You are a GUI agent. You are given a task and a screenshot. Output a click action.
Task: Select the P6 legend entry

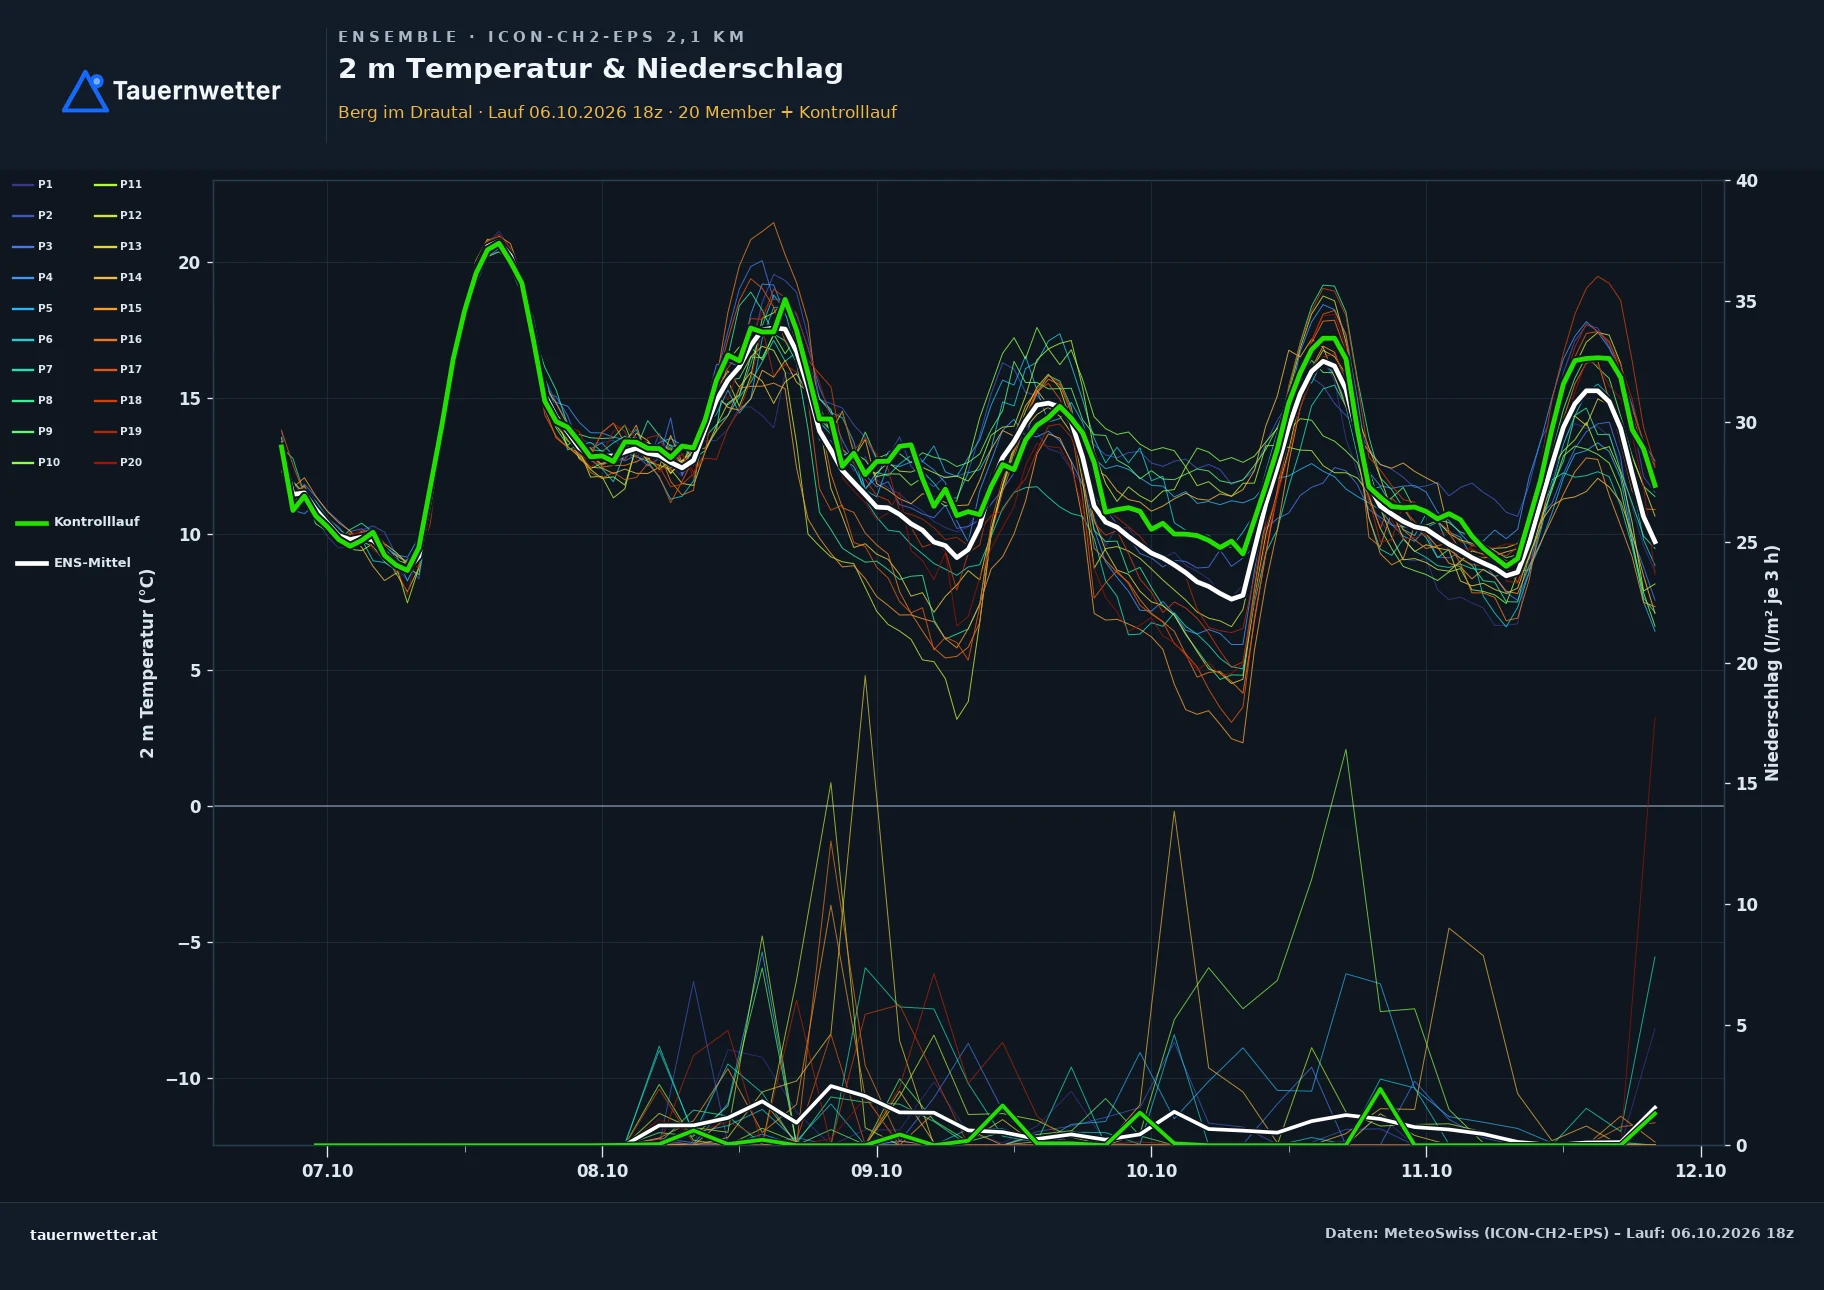pyautogui.click(x=33, y=339)
